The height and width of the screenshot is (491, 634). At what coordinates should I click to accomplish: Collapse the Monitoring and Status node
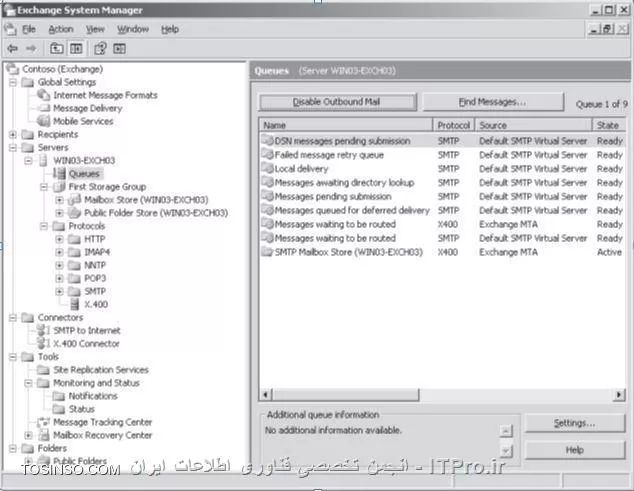[28, 383]
